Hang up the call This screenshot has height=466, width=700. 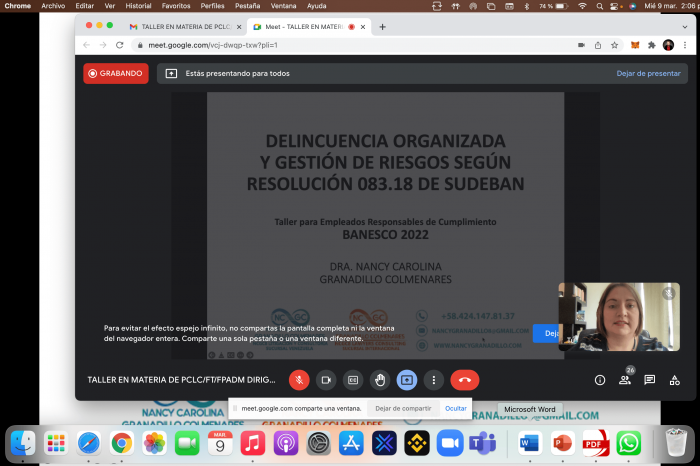click(465, 380)
